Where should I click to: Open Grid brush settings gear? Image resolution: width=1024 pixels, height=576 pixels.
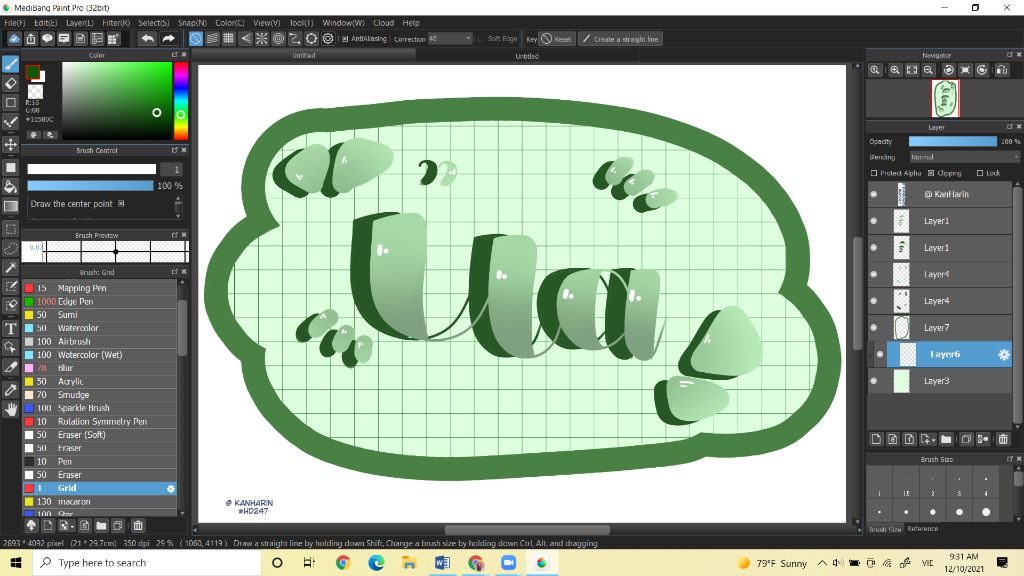tap(171, 488)
